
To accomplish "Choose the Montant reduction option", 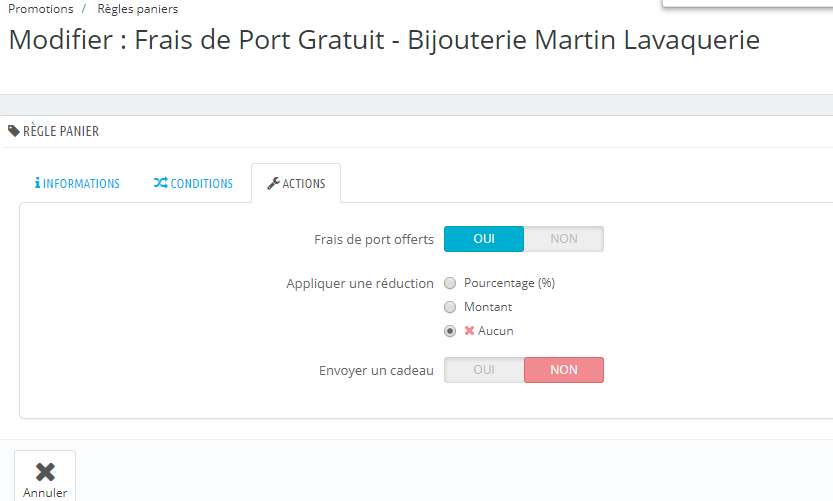I will click(x=450, y=307).
